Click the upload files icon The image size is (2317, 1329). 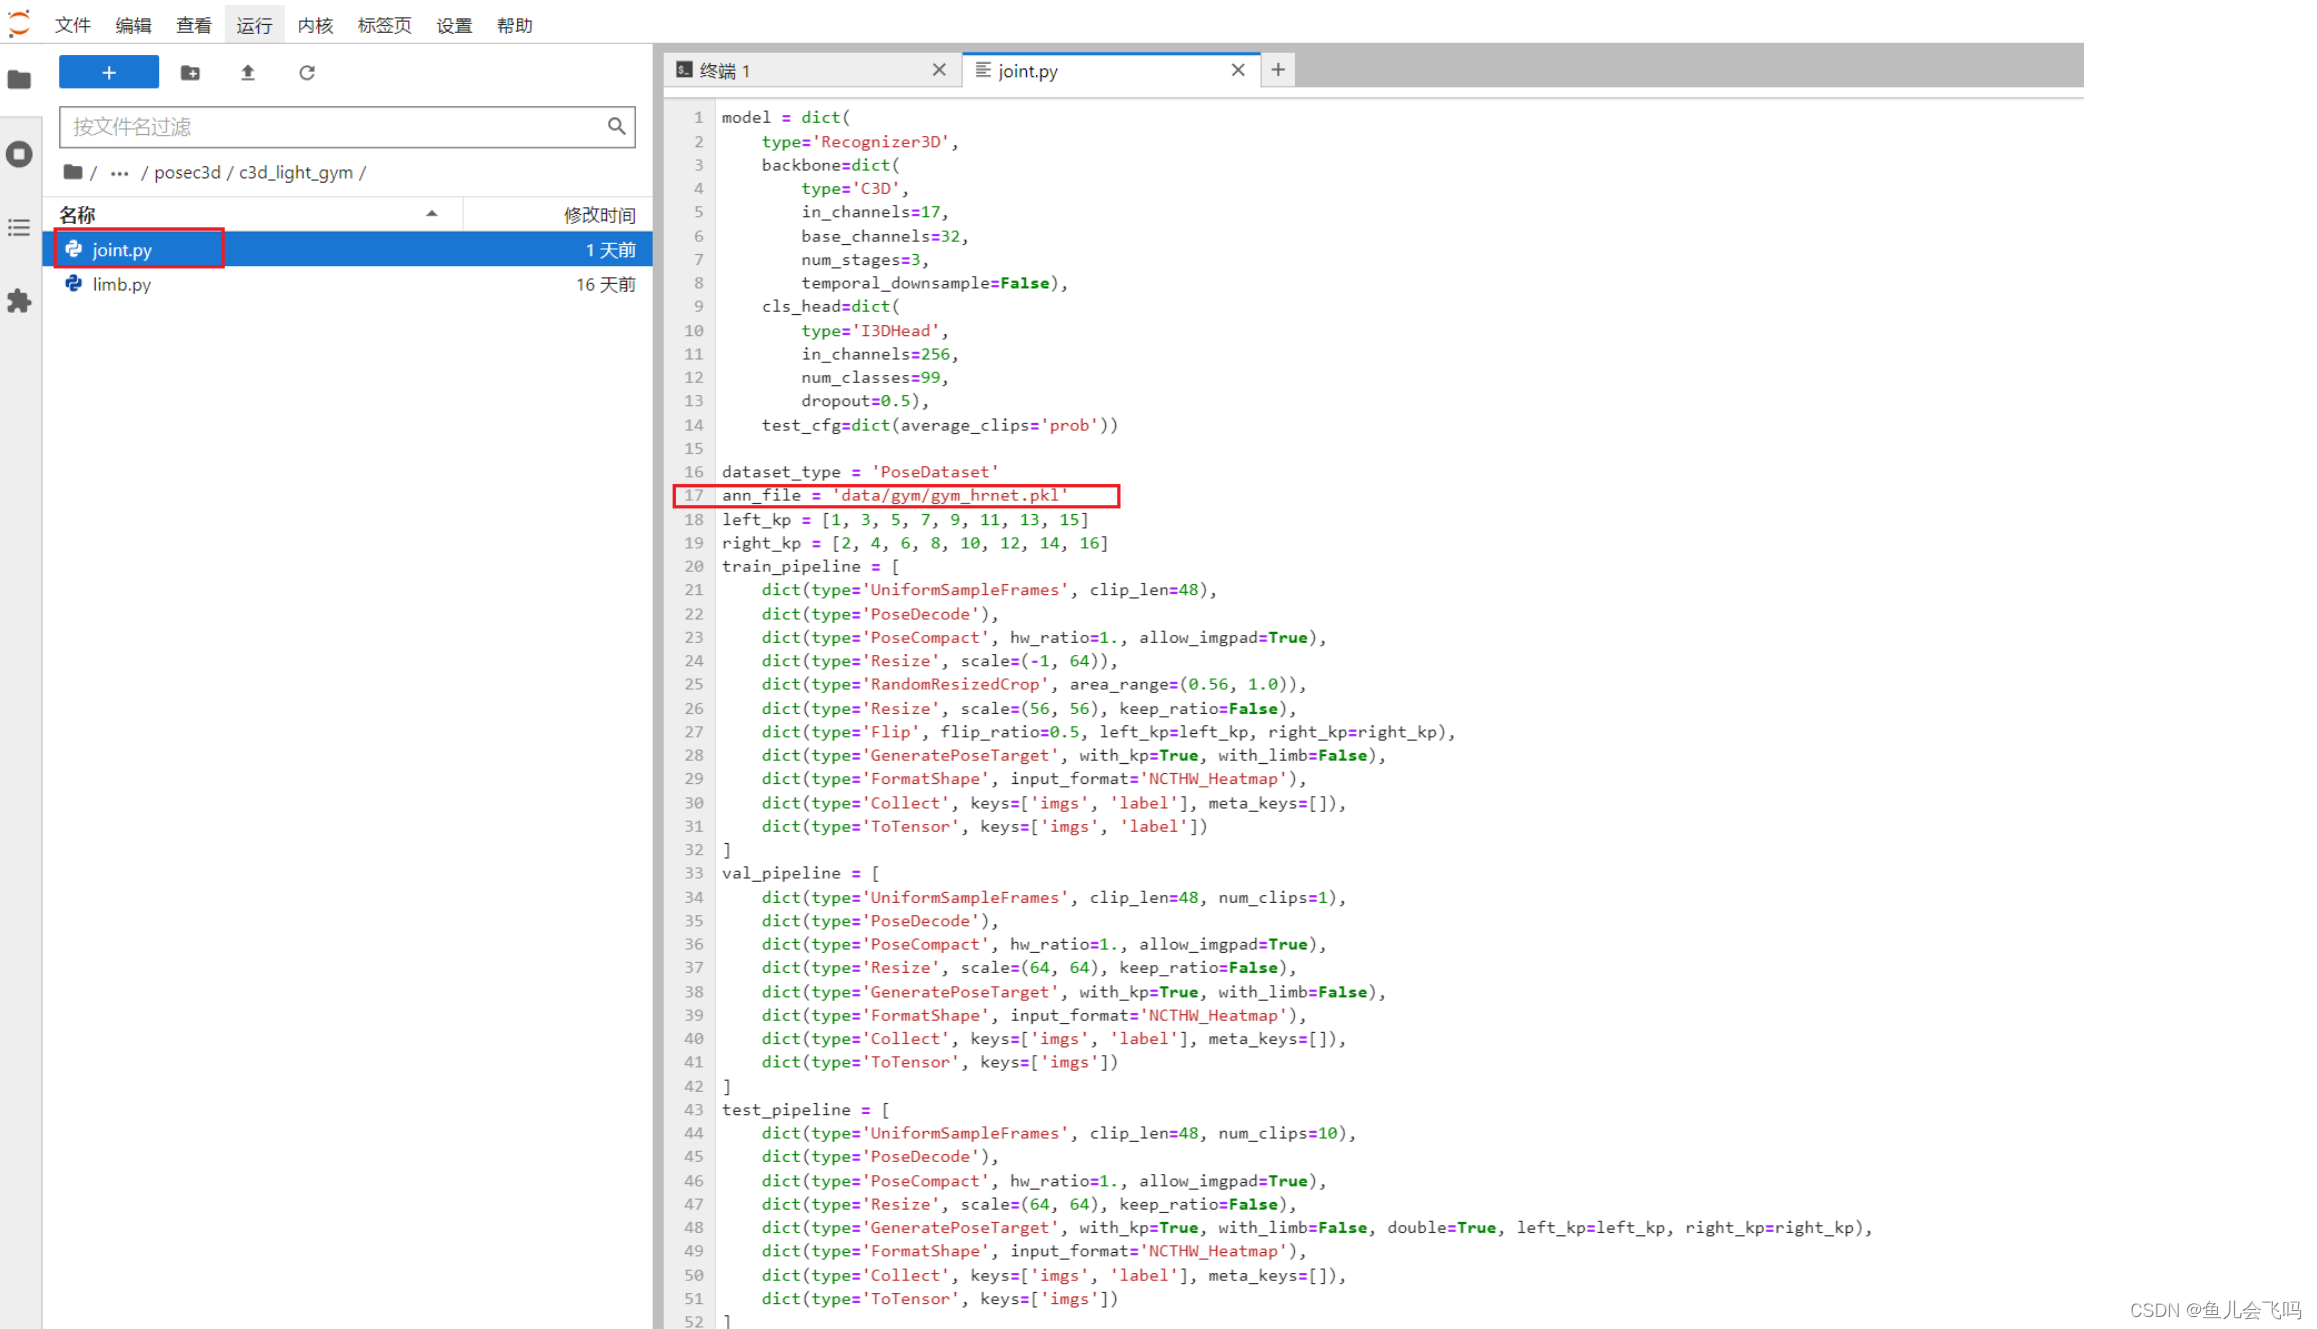(248, 72)
